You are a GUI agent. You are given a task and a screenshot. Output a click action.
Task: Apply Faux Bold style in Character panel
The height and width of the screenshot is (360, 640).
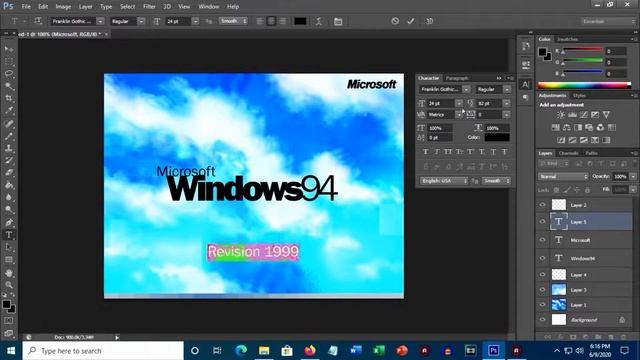[x=426, y=152]
